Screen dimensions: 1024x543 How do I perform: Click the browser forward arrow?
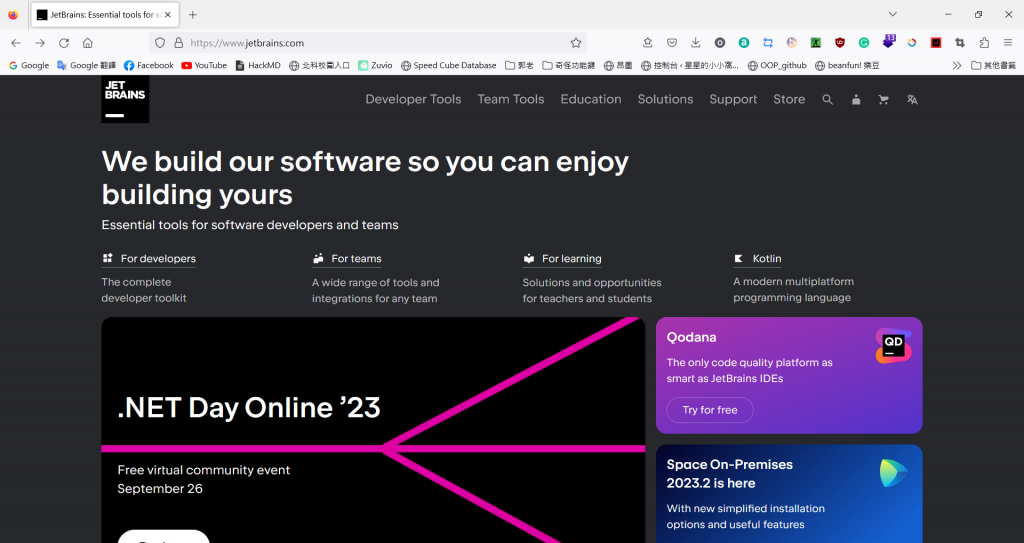(40, 43)
